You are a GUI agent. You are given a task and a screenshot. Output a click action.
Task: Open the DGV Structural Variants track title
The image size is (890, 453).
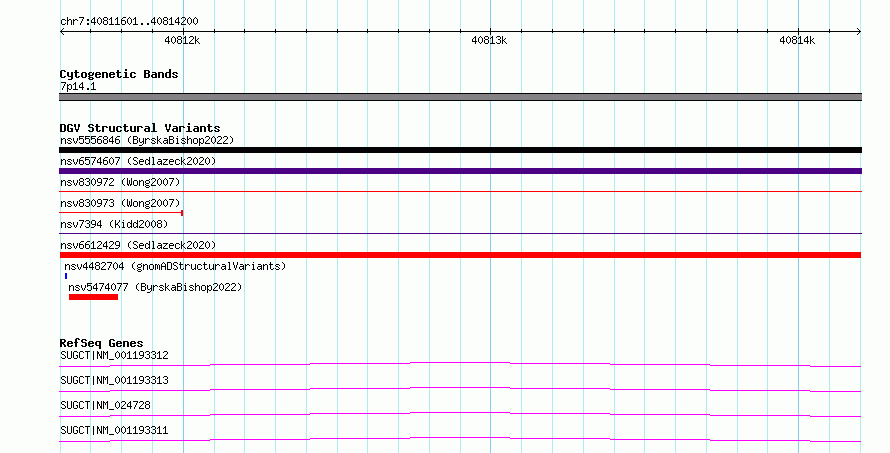[x=140, y=128]
